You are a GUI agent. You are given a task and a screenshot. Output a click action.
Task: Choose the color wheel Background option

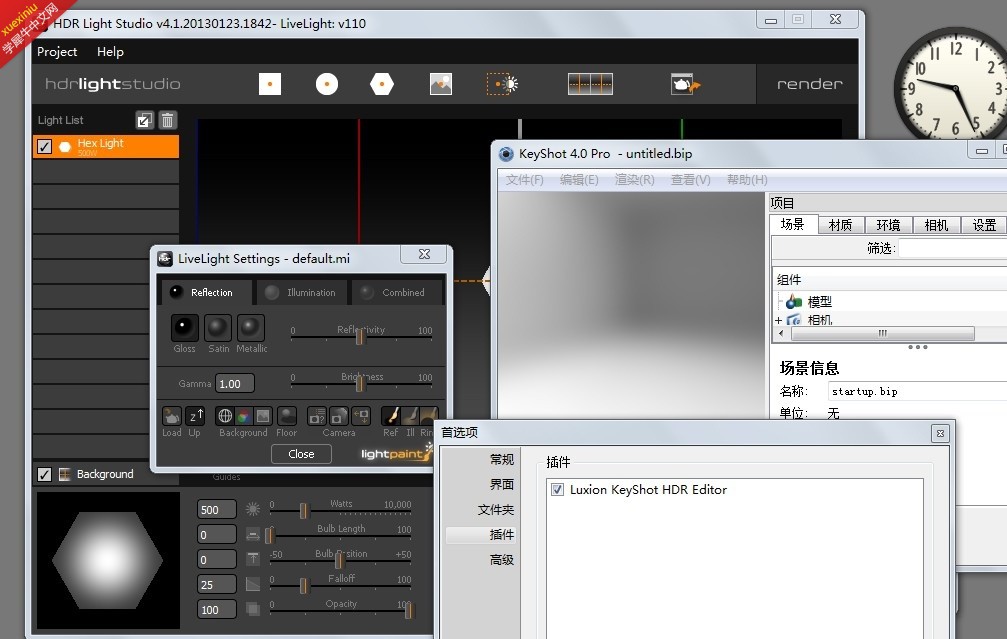[x=243, y=416]
